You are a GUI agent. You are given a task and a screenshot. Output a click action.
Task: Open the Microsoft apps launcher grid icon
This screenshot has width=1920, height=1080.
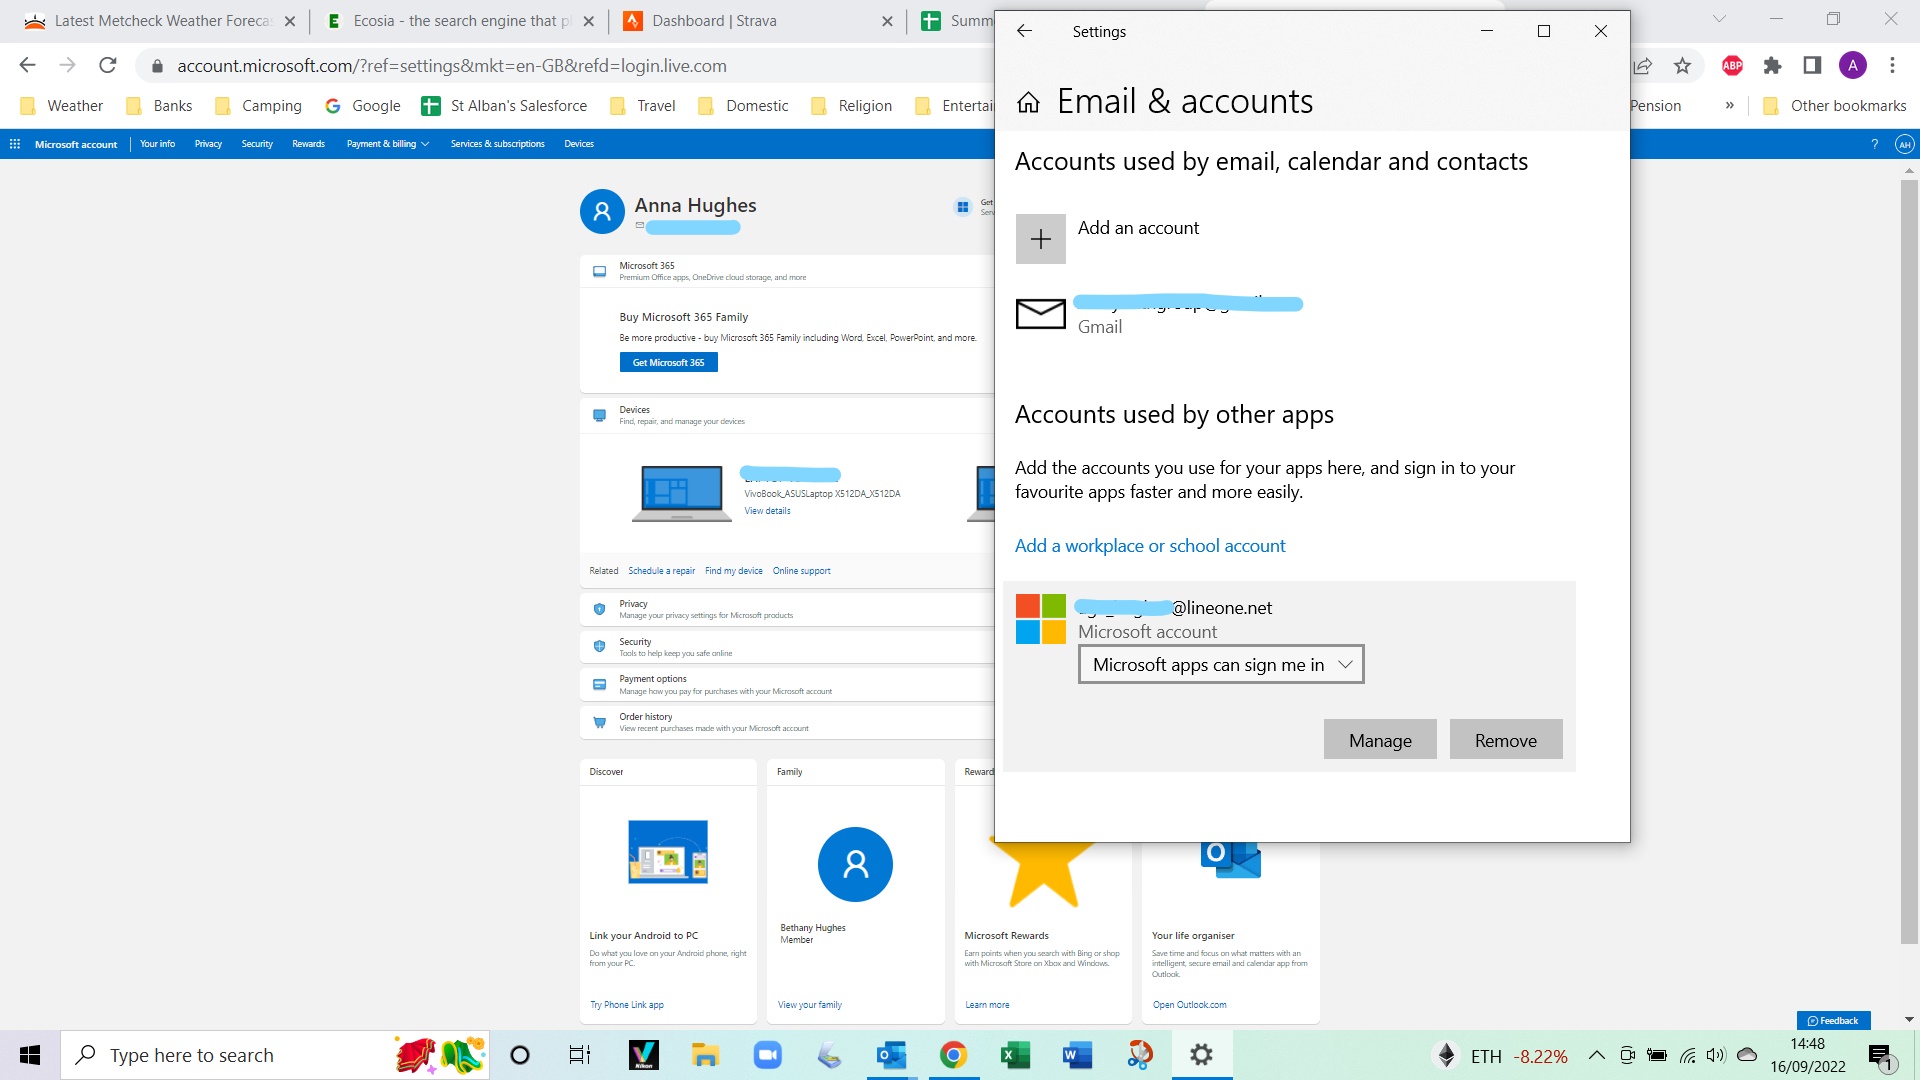point(15,144)
